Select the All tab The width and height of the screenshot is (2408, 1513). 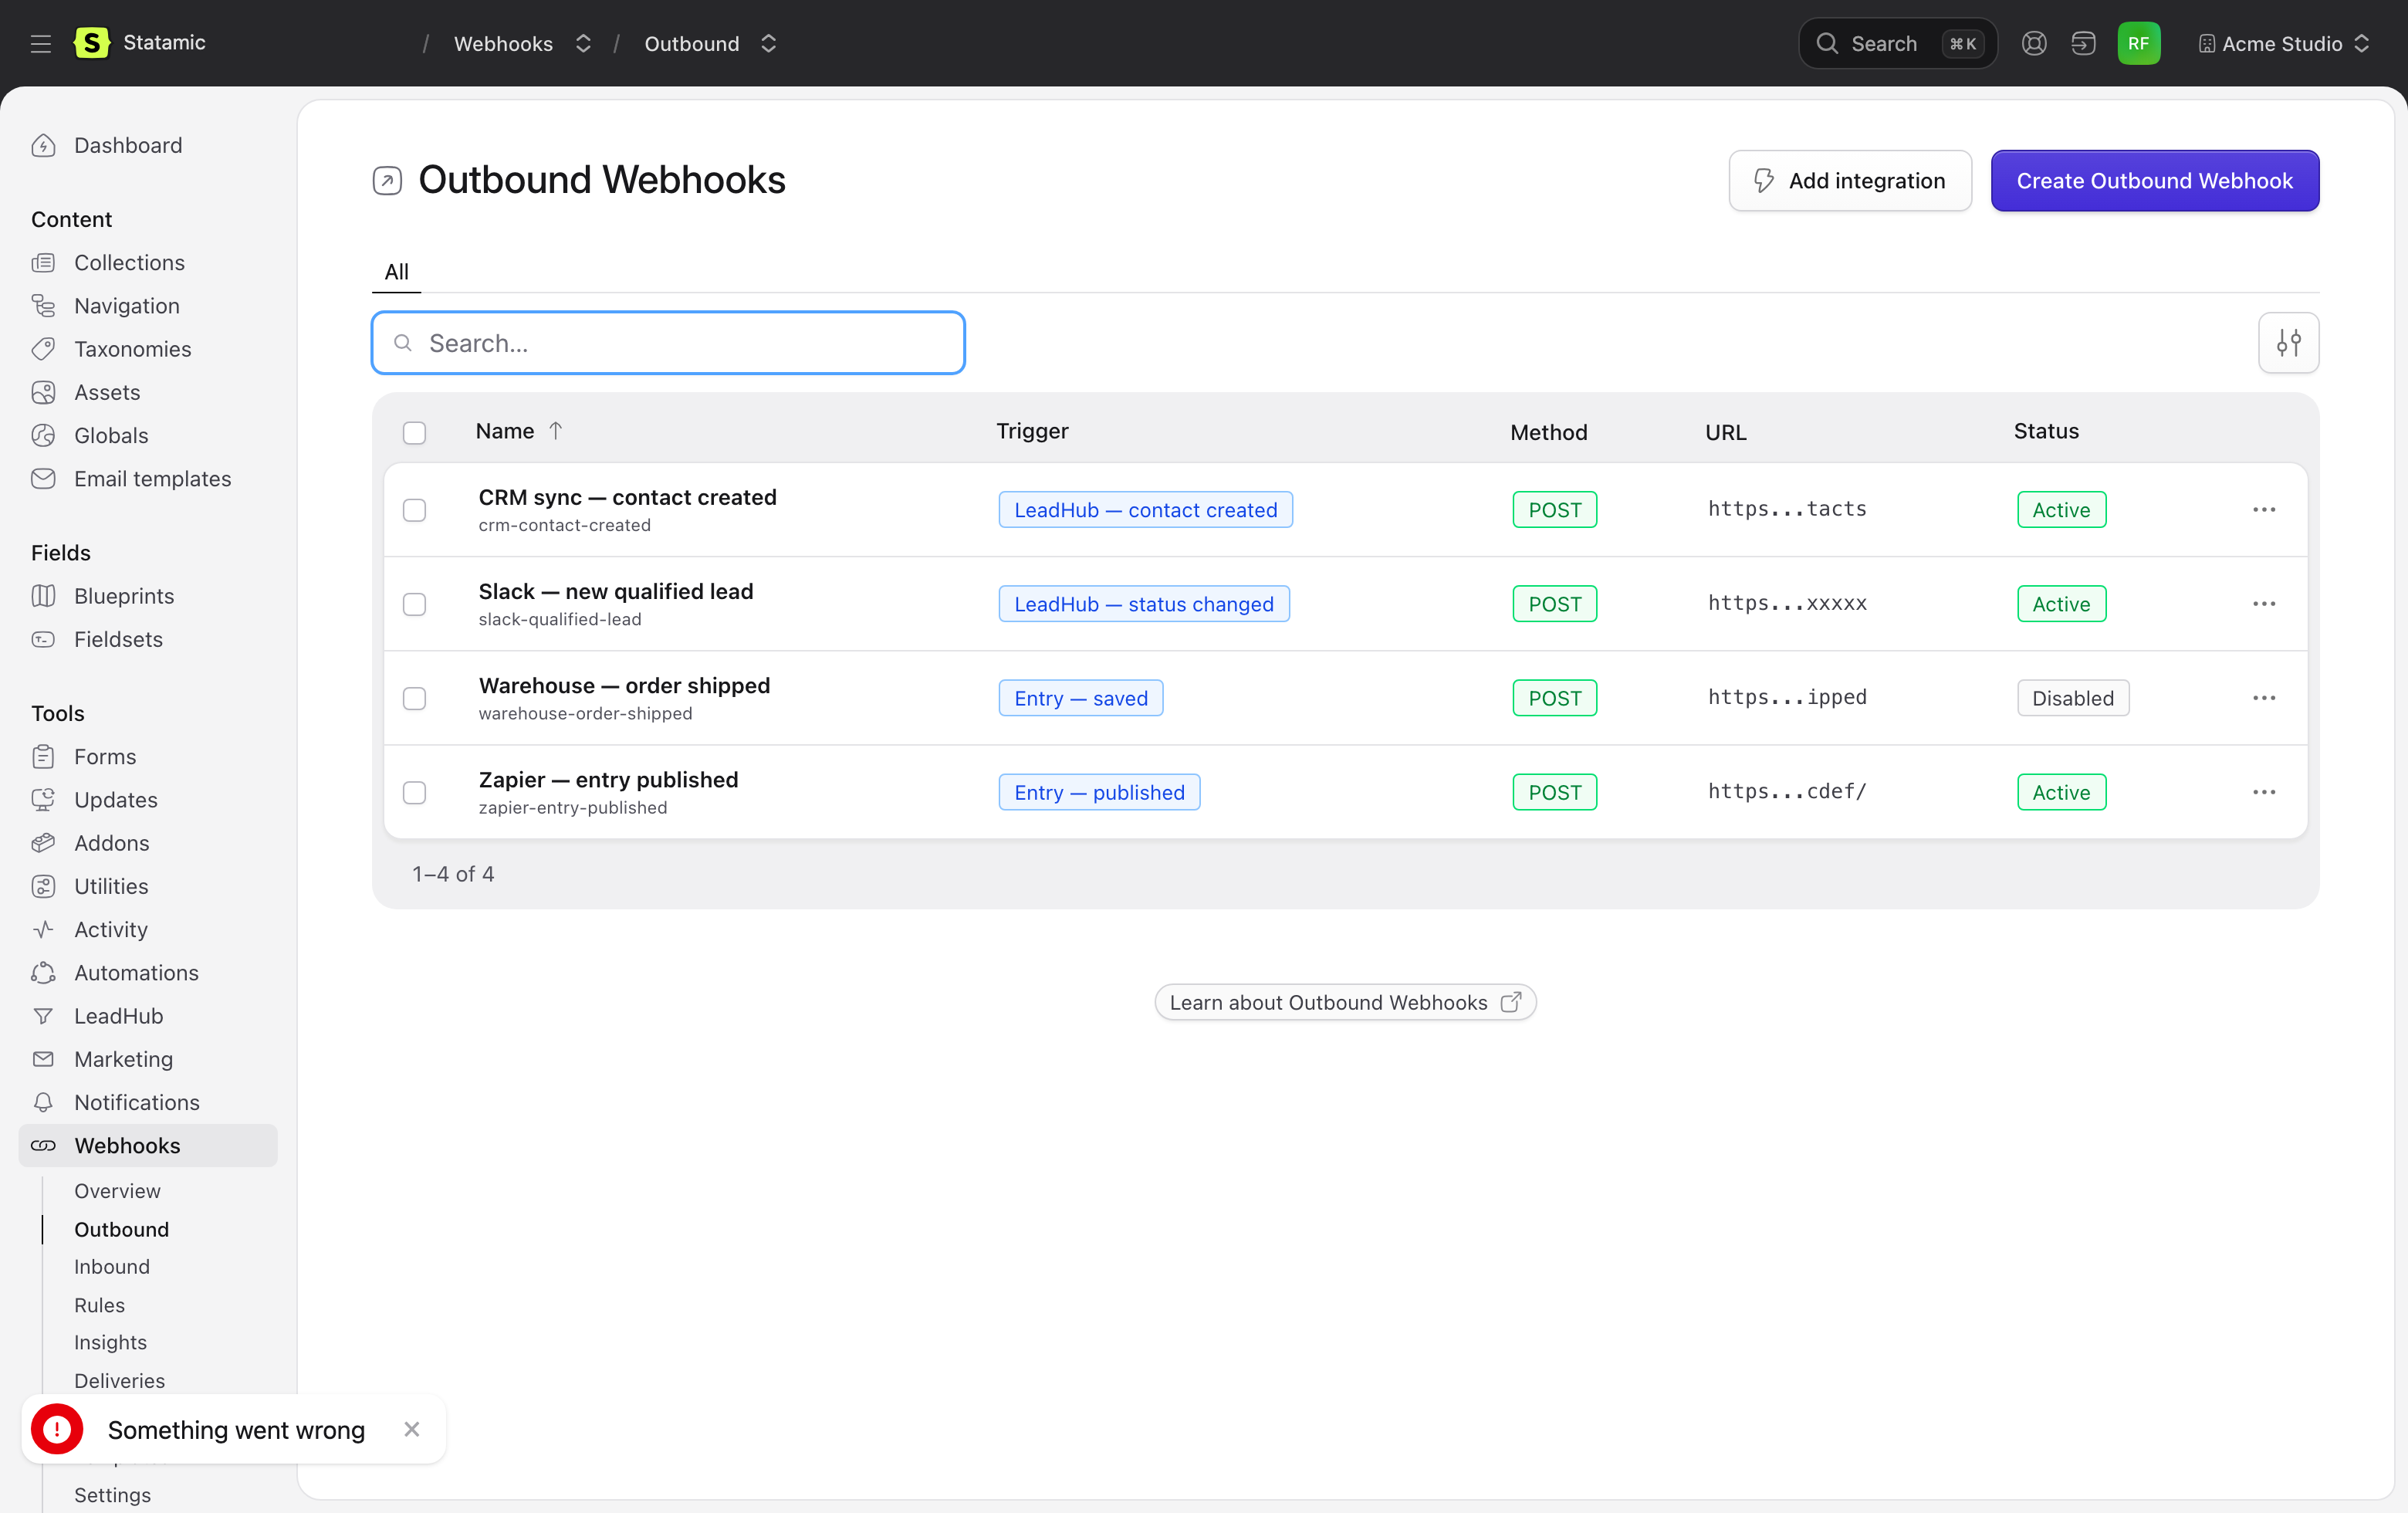click(396, 272)
